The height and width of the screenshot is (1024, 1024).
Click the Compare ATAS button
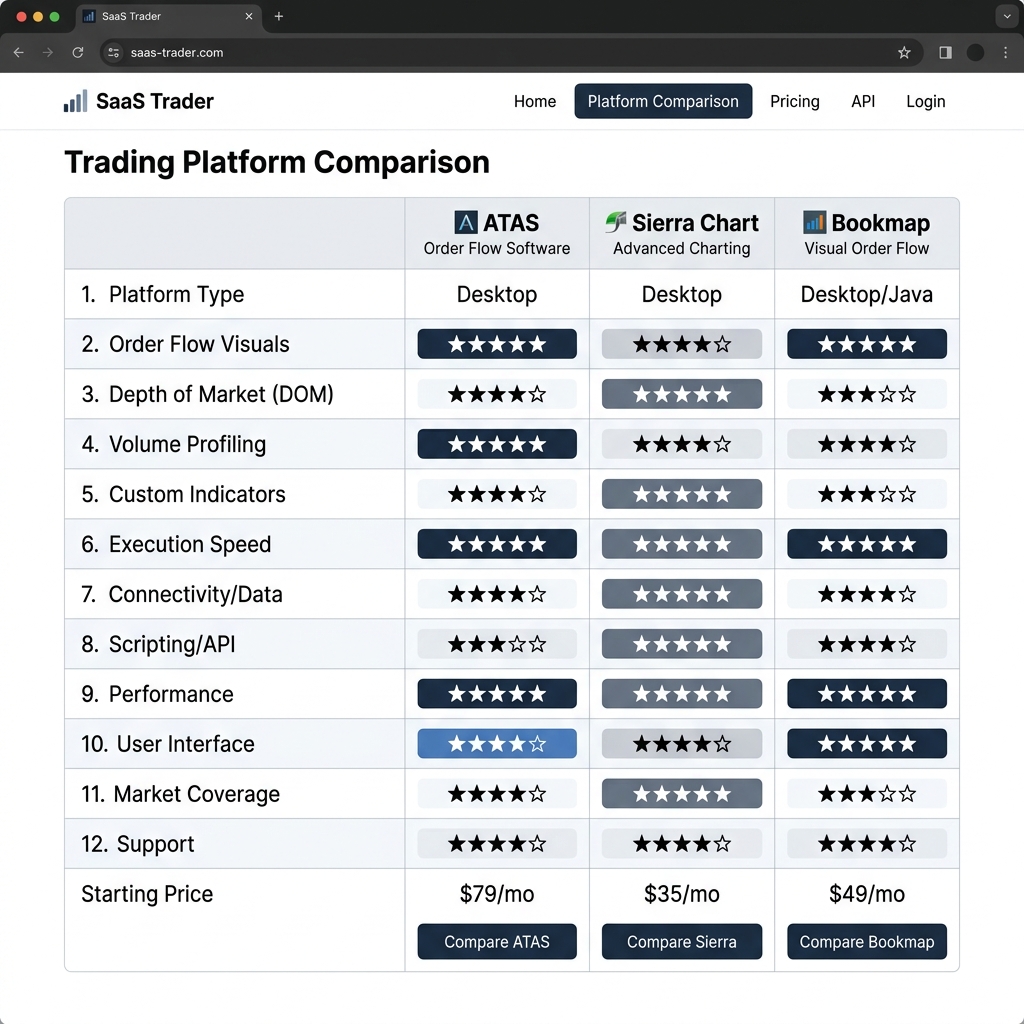click(497, 941)
